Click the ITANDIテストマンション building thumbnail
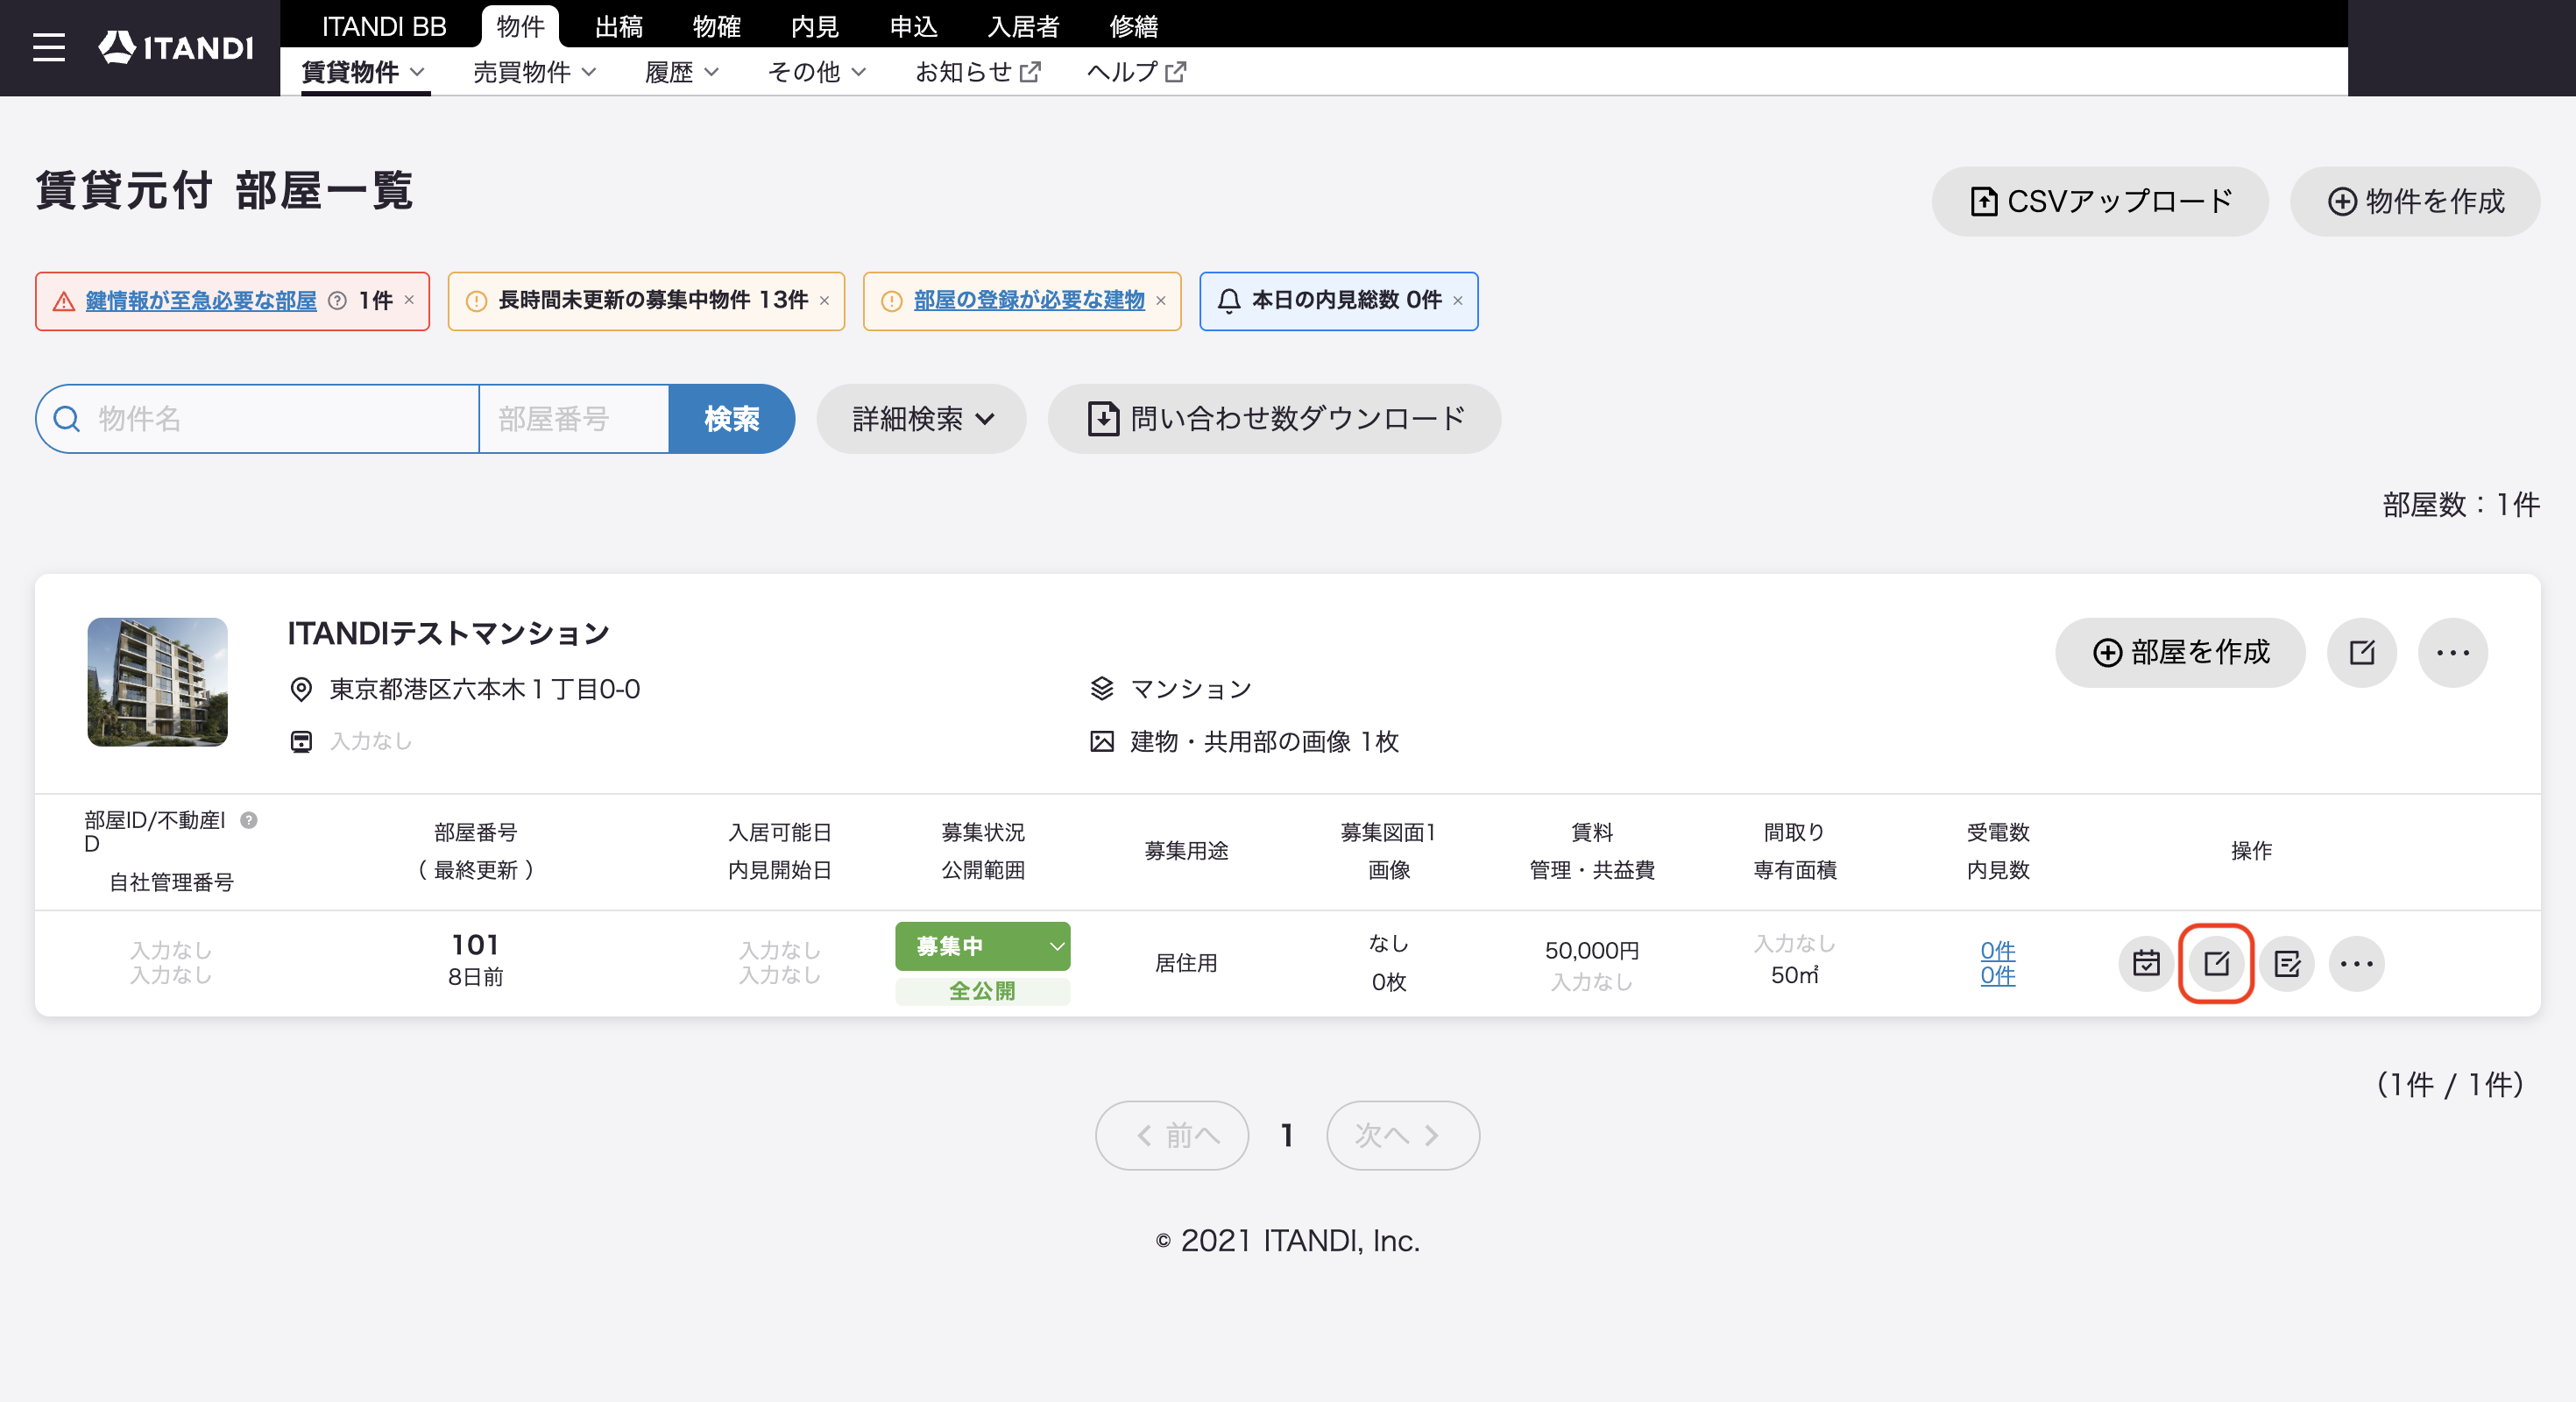 coord(158,682)
